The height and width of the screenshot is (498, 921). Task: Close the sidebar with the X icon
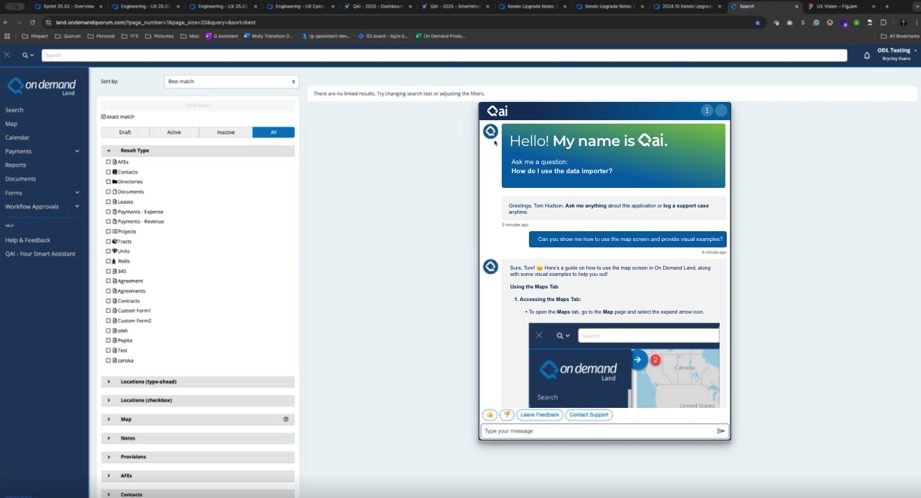pos(8,55)
